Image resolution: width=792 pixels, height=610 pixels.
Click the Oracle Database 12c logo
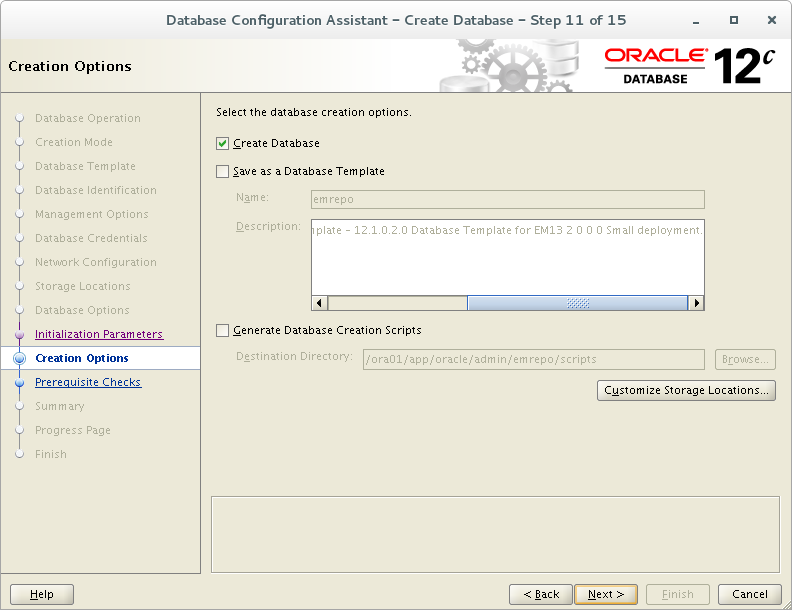point(690,66)
